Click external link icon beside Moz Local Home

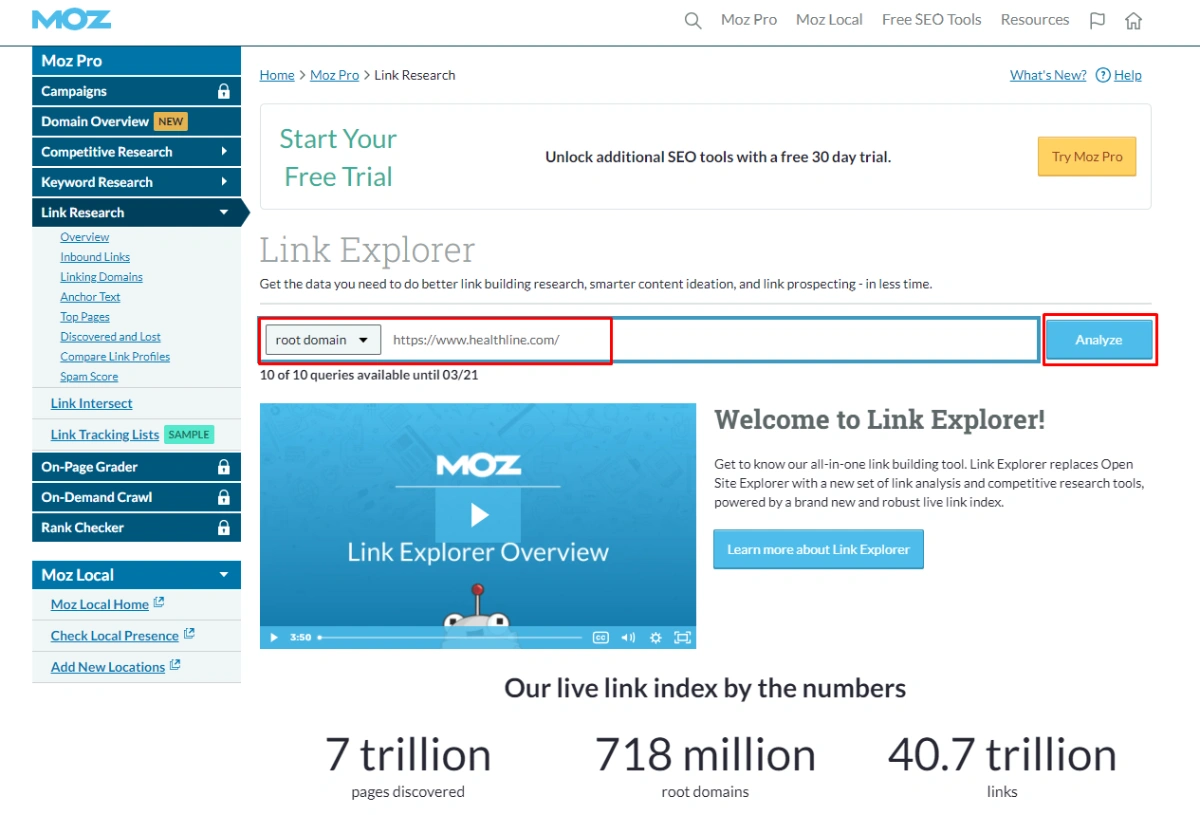(x=158, y=603)
